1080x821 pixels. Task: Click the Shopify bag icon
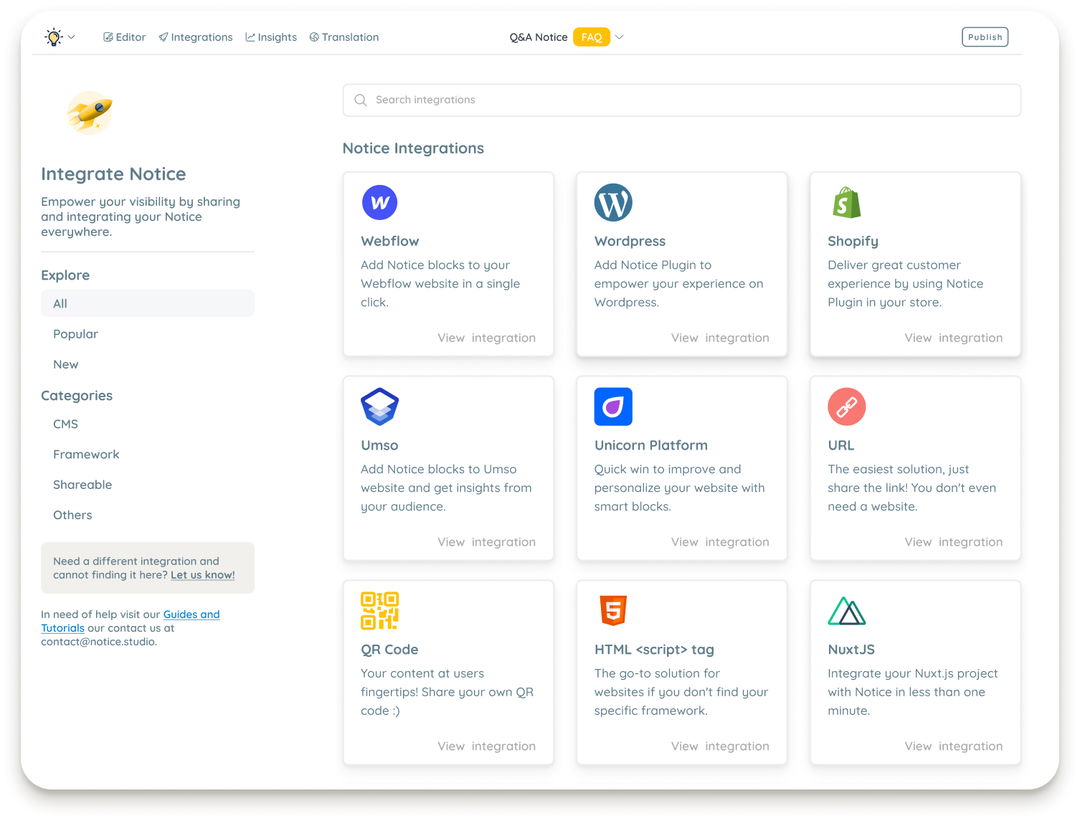847,202
